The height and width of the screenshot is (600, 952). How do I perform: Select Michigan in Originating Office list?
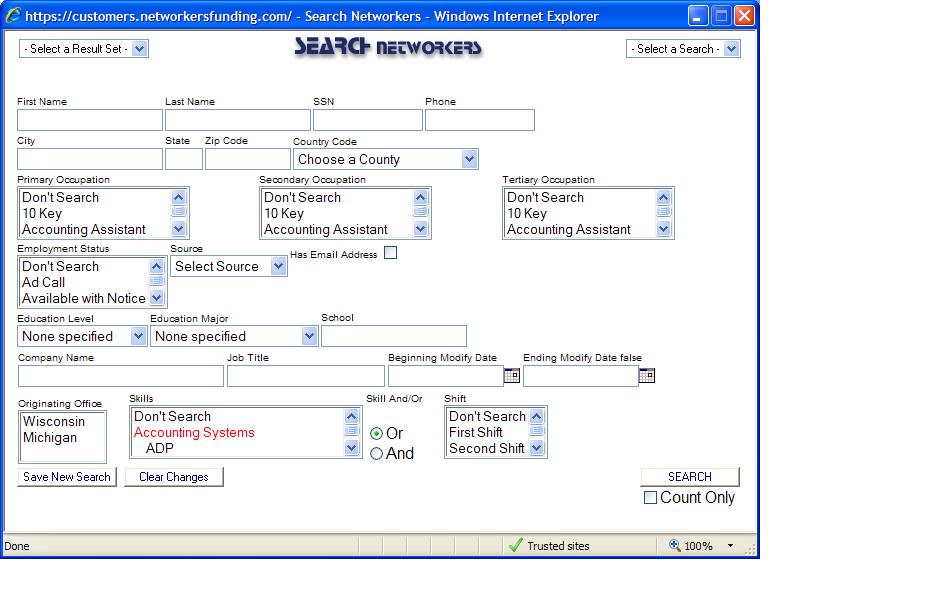[x=63, y=437]
